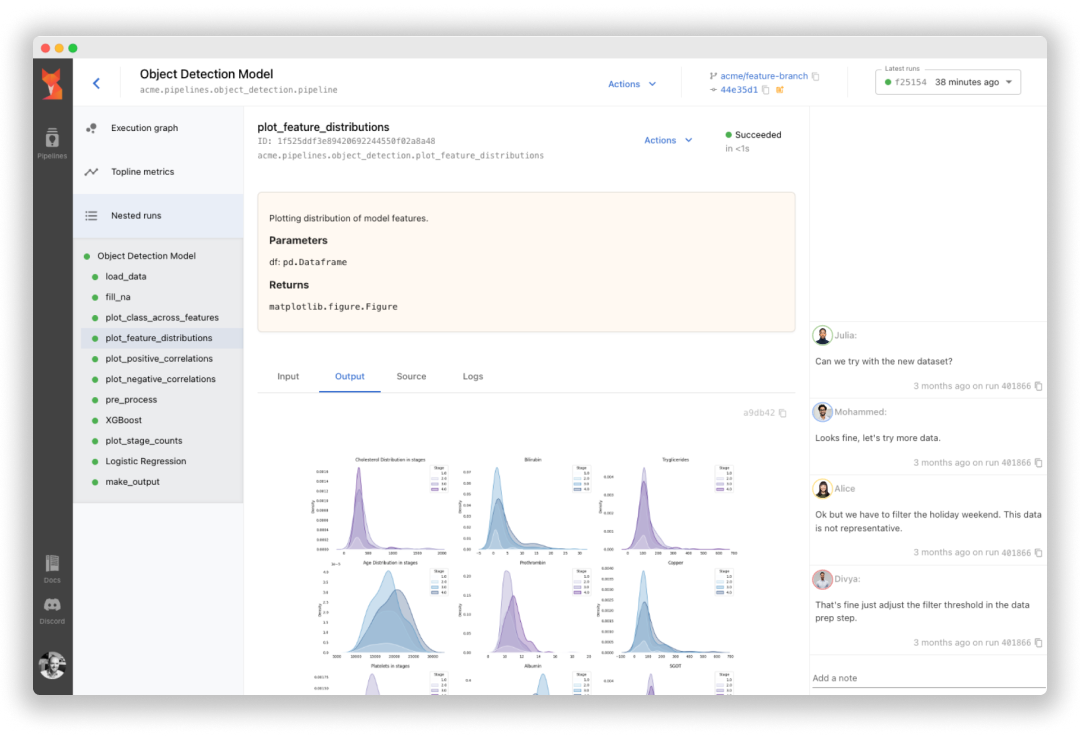
Task: Click the user avatar at sidebar bottom
Action: [52, 664]
